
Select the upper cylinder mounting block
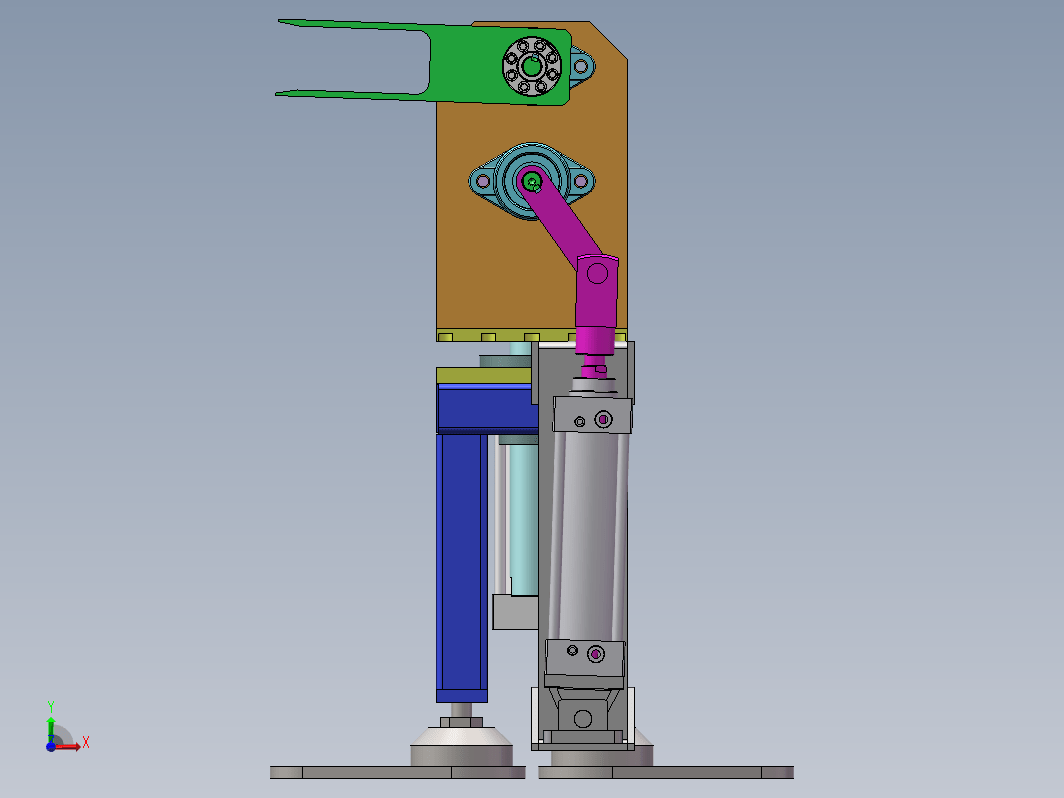592,415
